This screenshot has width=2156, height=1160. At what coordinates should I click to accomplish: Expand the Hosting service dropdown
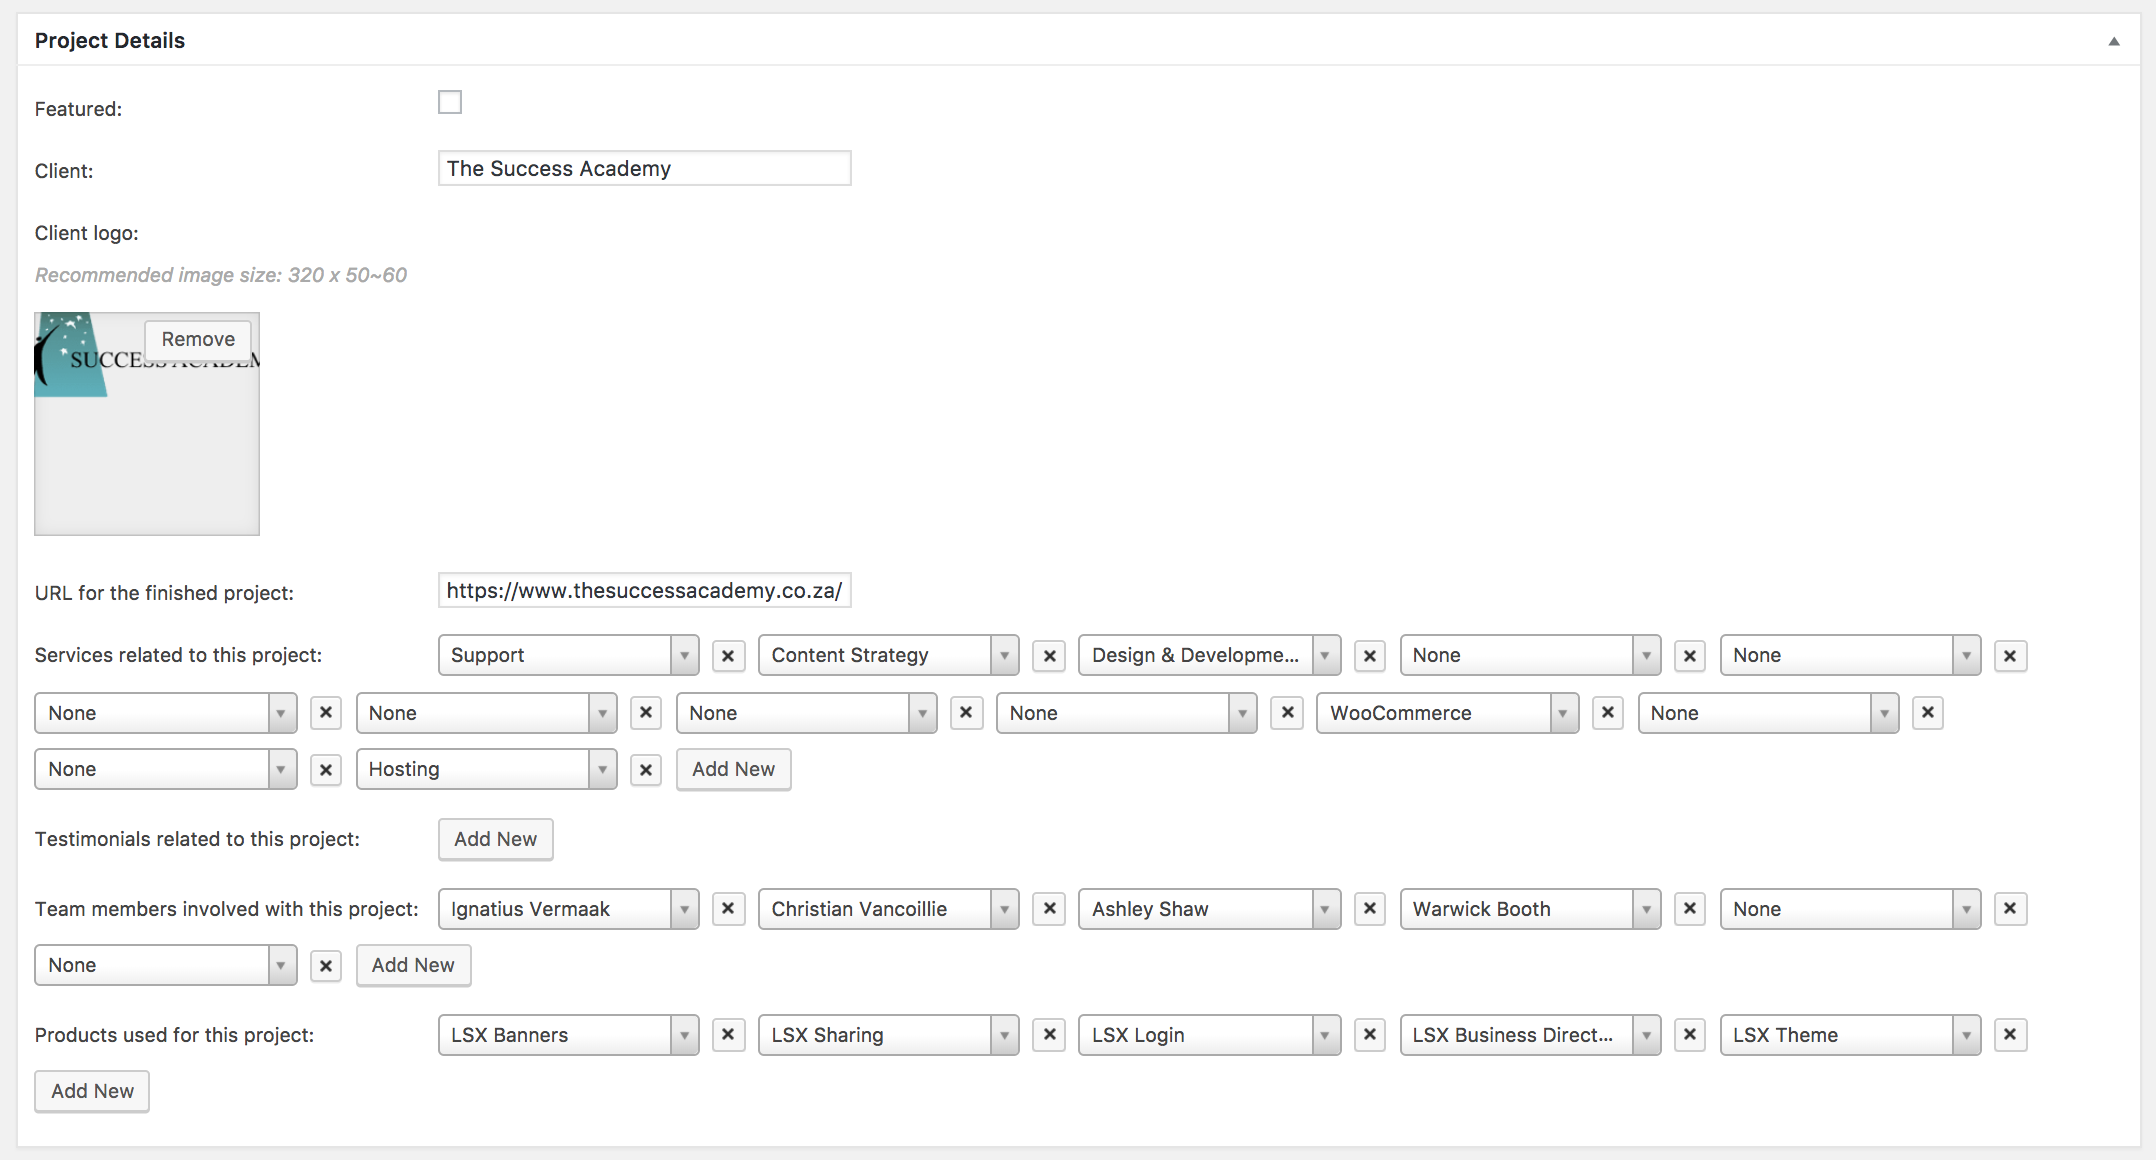(486, 769)
